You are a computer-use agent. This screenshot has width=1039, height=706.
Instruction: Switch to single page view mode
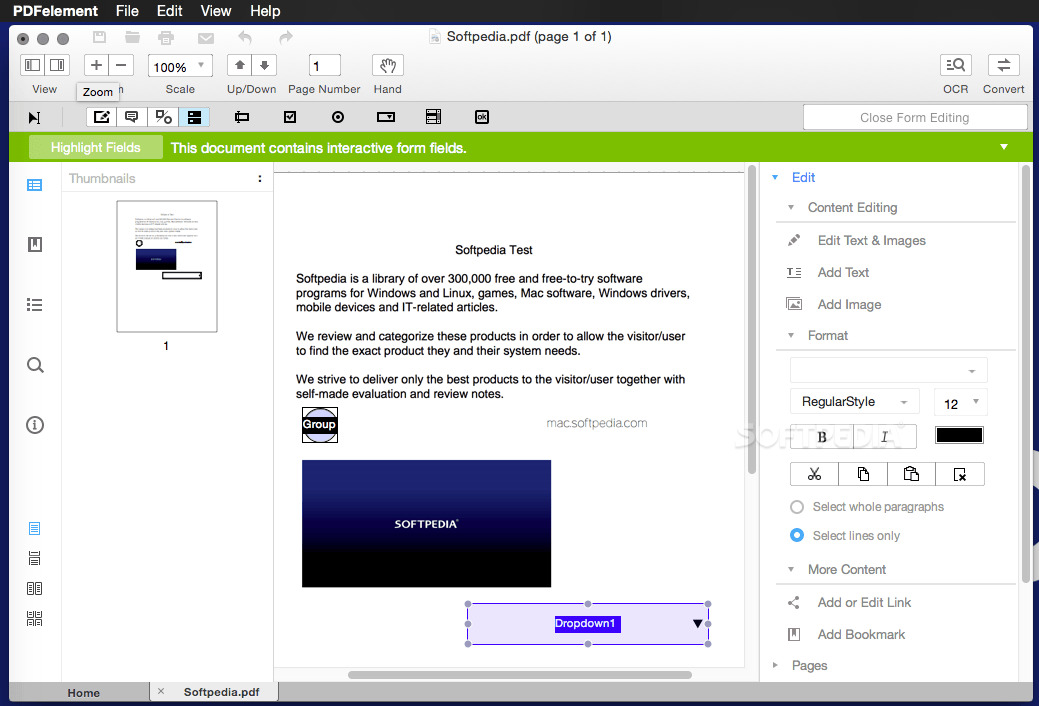click(x=34, y=528)
